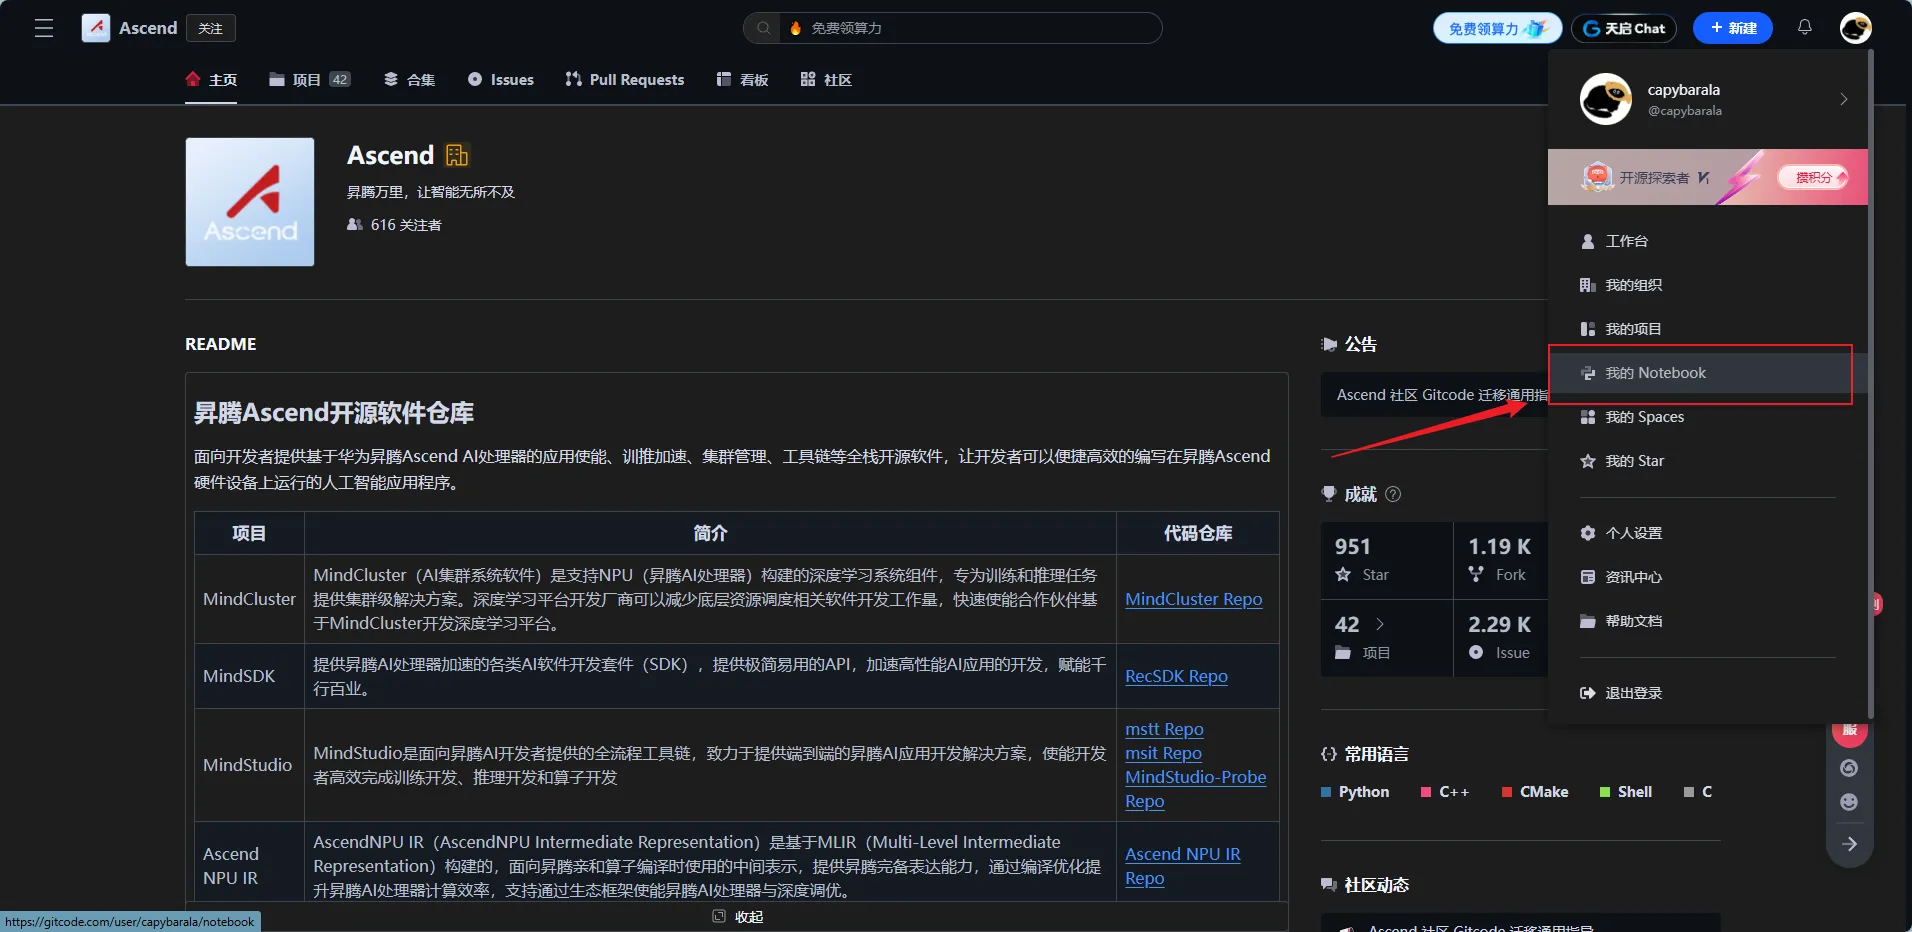Image resolution: width=1912 pixels, height=932 pixels.
Task: Click the smiley feedback floating icon
Action: [x=1849, y=802]
